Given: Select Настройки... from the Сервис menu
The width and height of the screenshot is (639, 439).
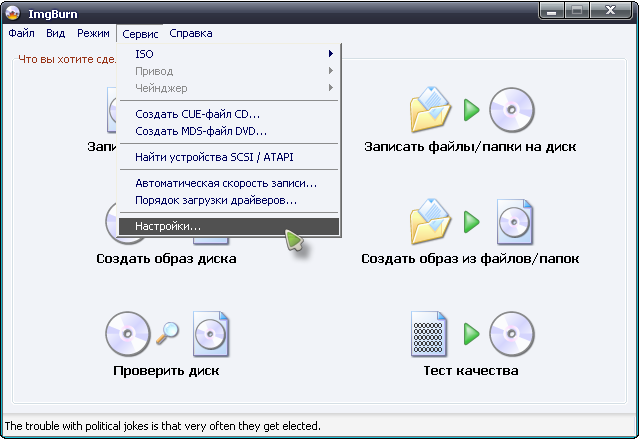Looking at the screenshot, I should (x=168, y=227).
